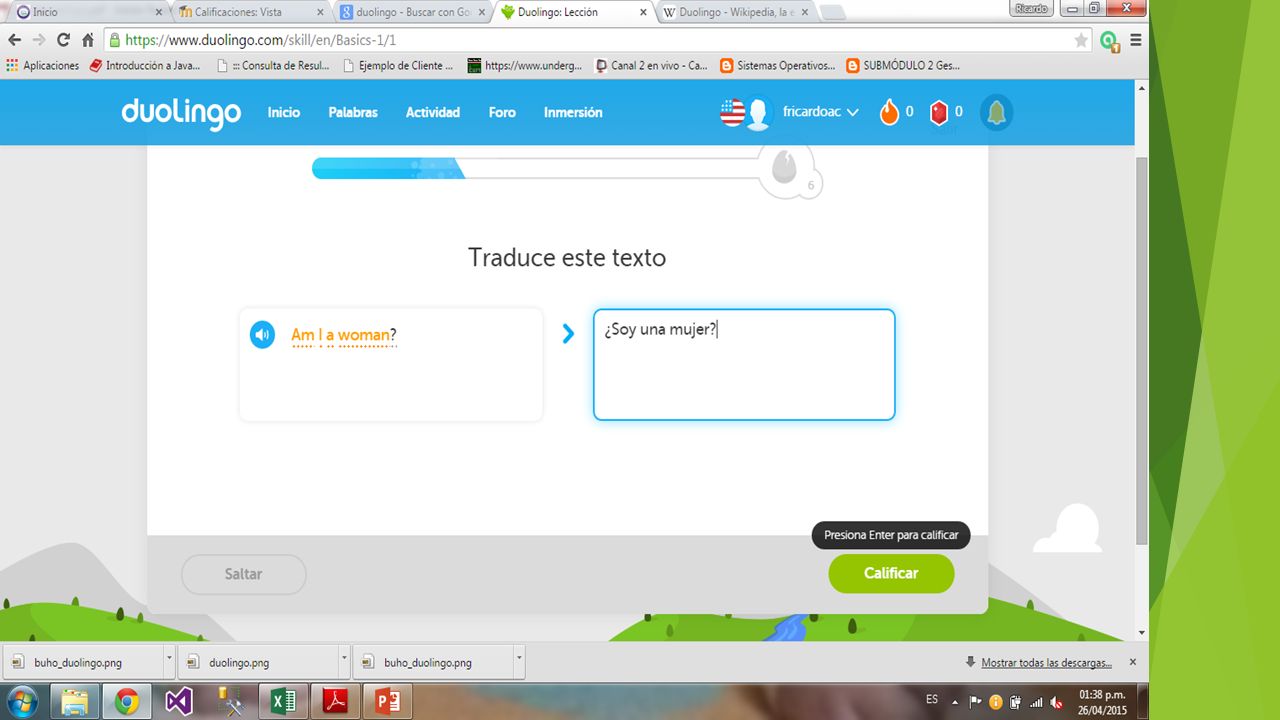Open SUBMÓDULO 2 Ges... bookmark
Image resolution: width=1280 pixels, height=720 pixels.
tap(902, 65)
